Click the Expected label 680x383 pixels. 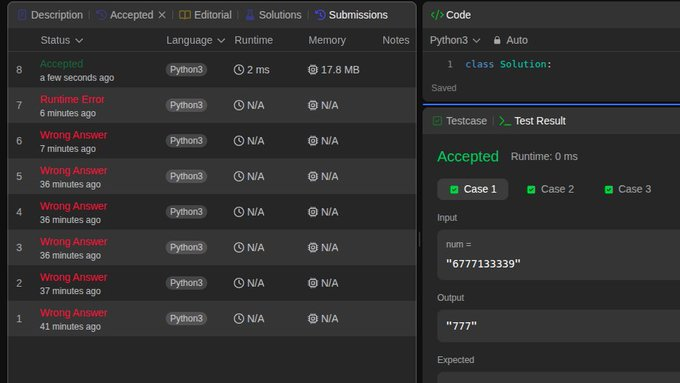(x=455, y=360)
